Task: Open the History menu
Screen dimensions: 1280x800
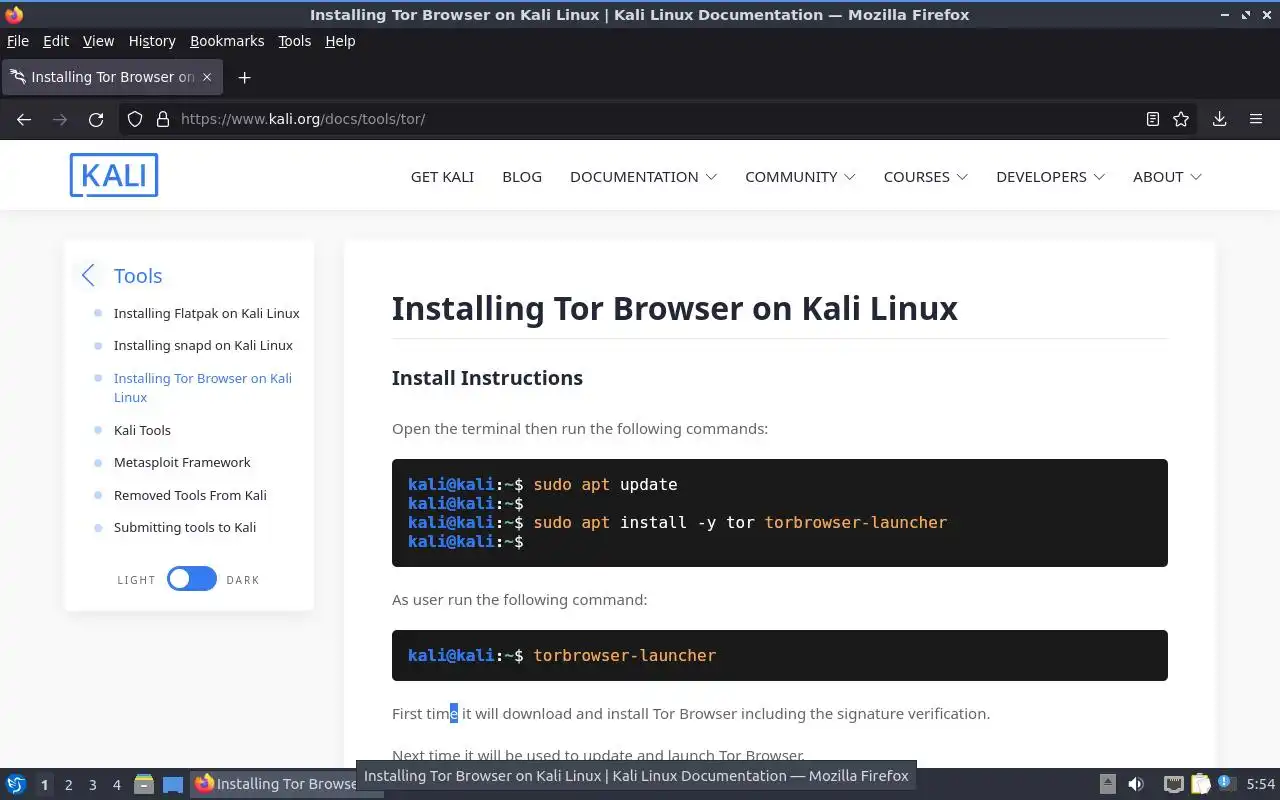Action: click(x=152, y=41)
